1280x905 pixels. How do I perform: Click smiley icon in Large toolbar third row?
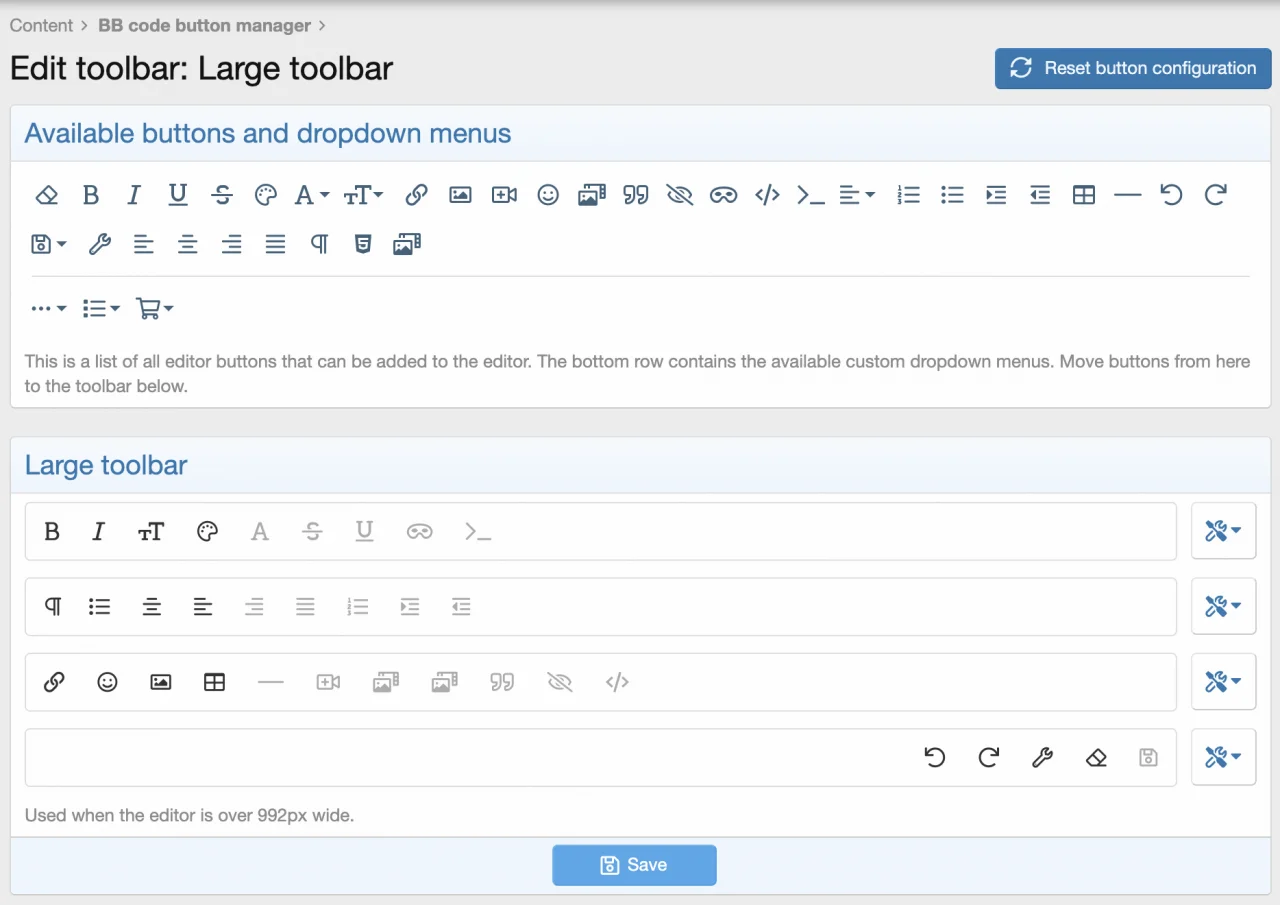(x=107, y=682)
